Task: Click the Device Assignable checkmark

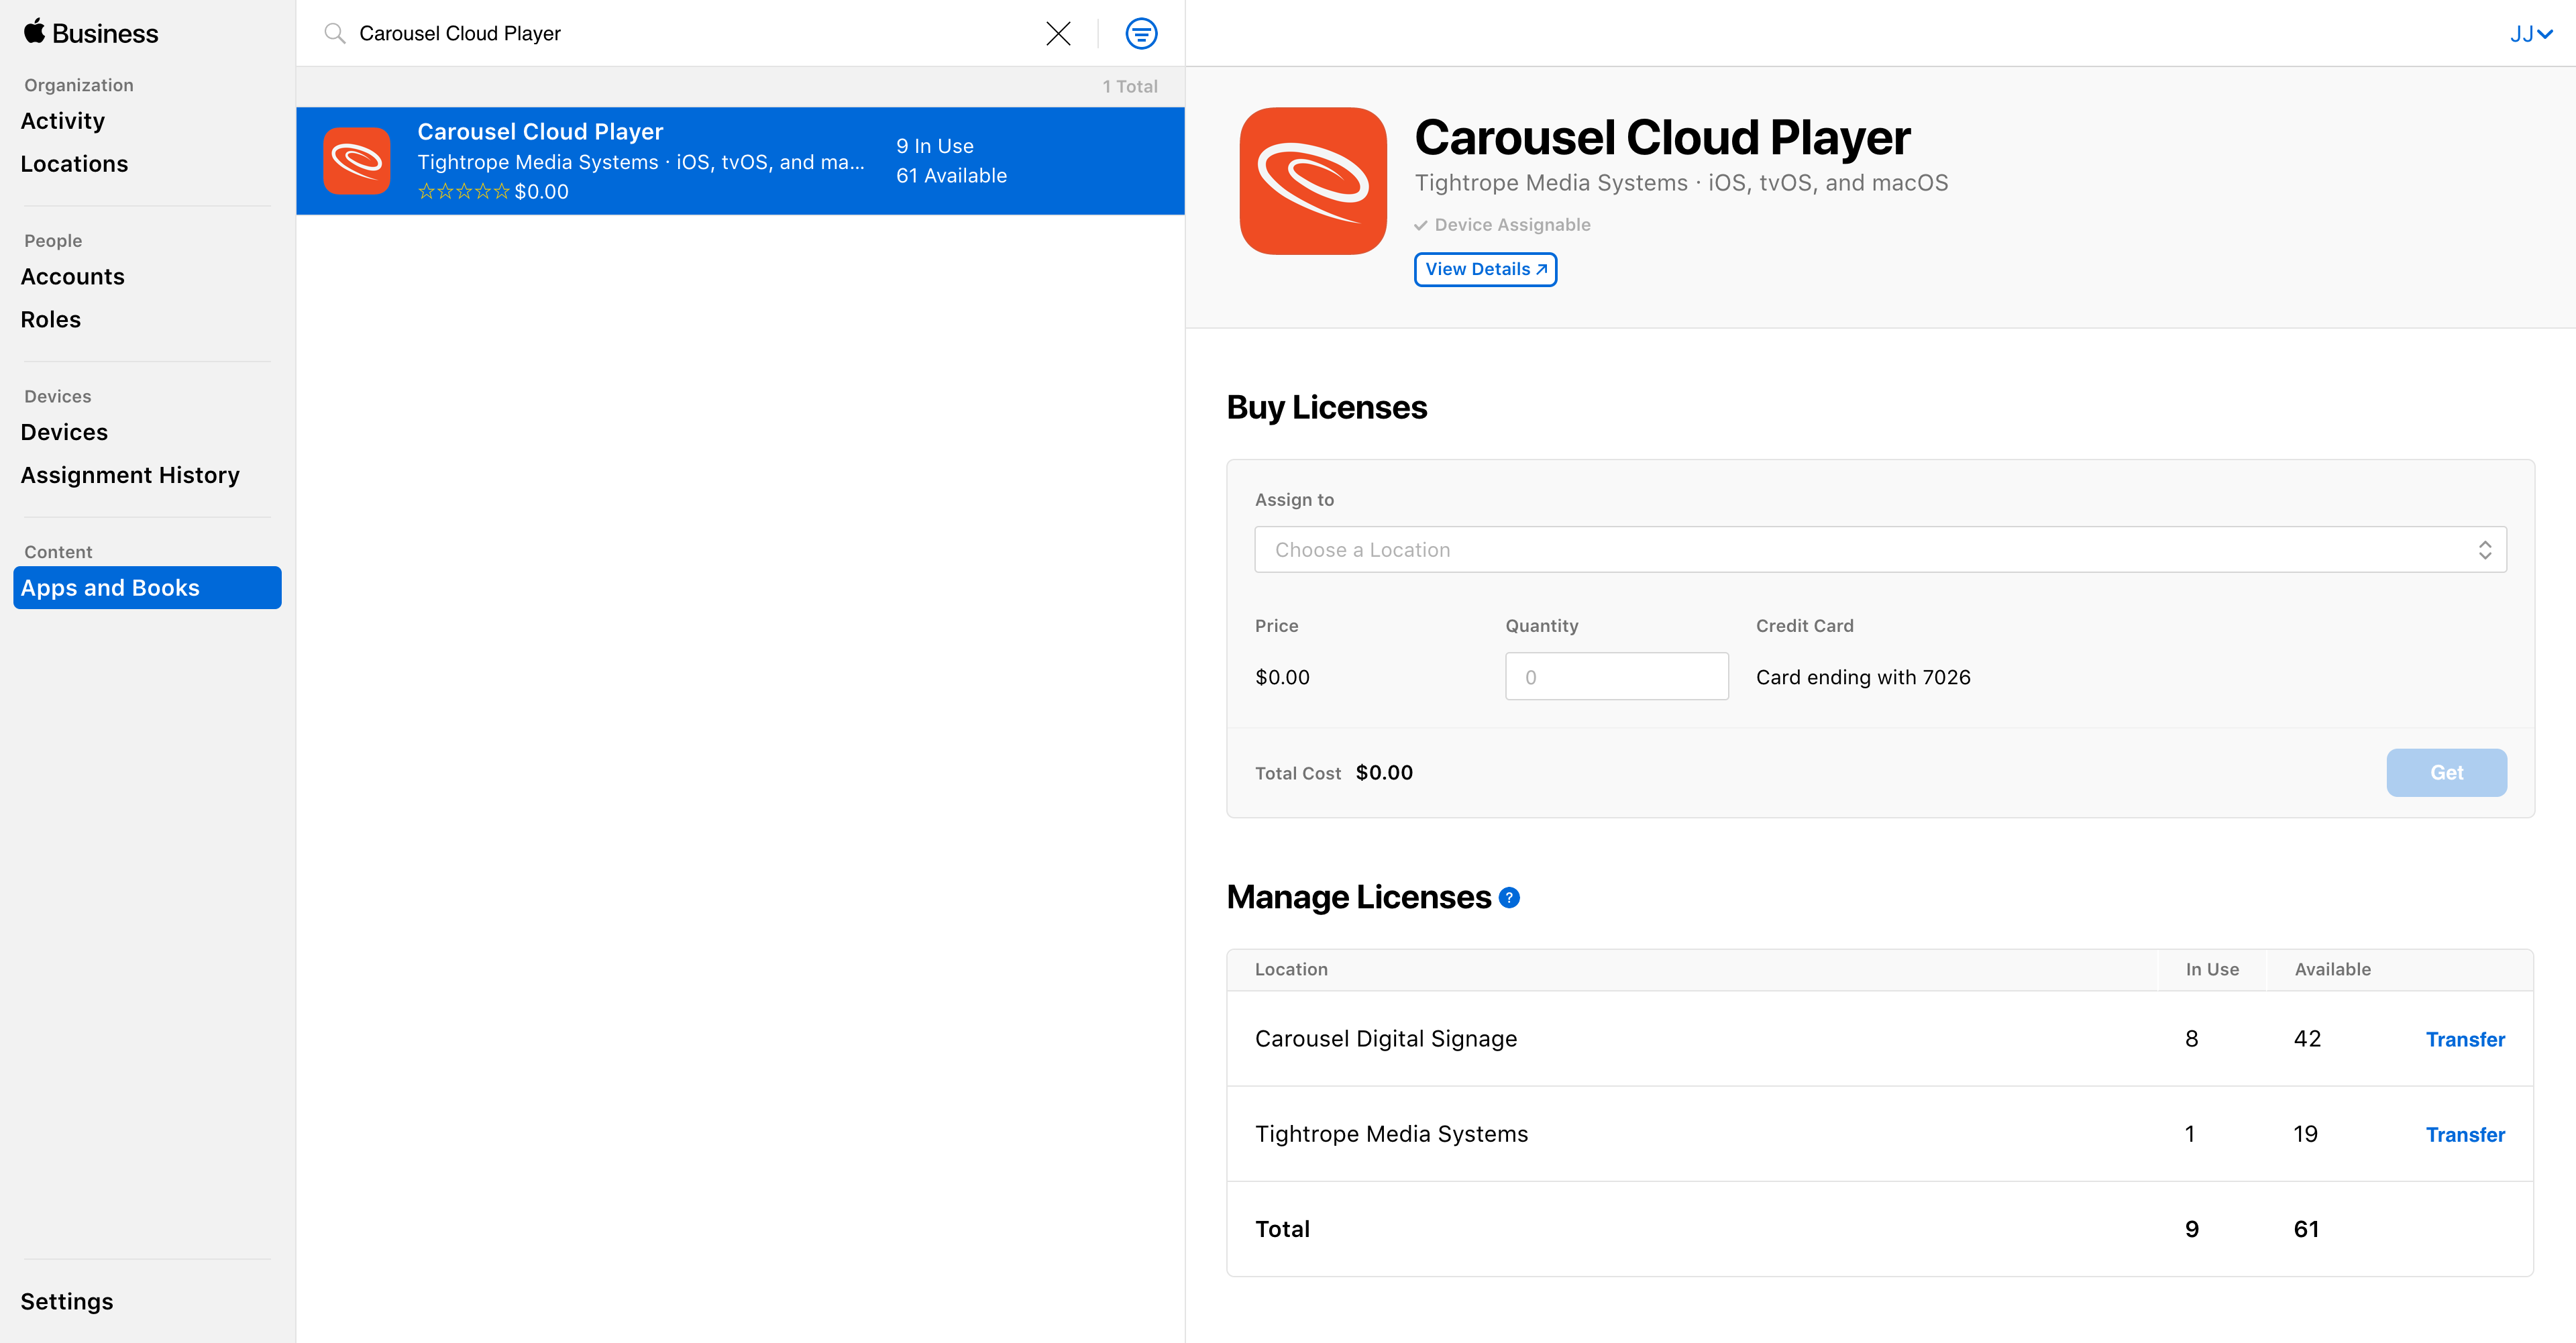Action: click(x=1421, y=225)
